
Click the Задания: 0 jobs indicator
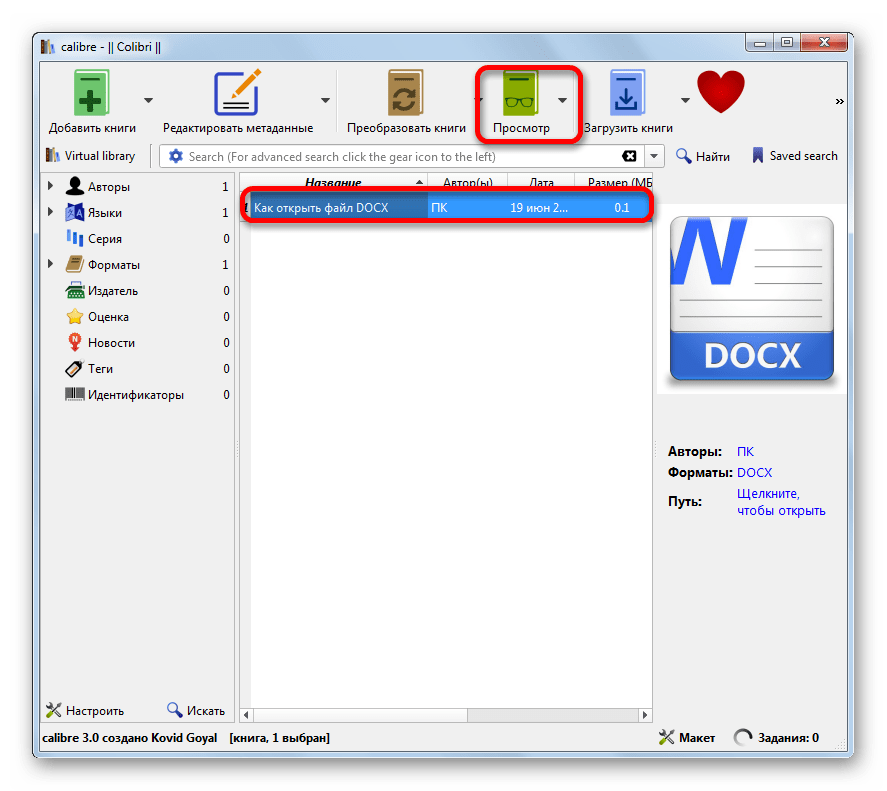coord(776,737)
